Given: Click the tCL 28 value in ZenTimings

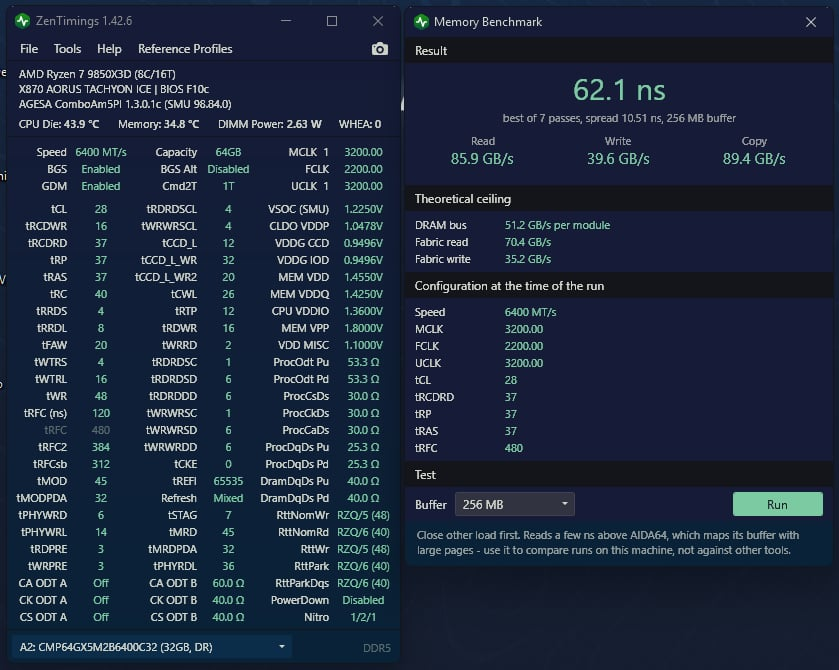Looking at the screenshot, I should tap(101, 209).
